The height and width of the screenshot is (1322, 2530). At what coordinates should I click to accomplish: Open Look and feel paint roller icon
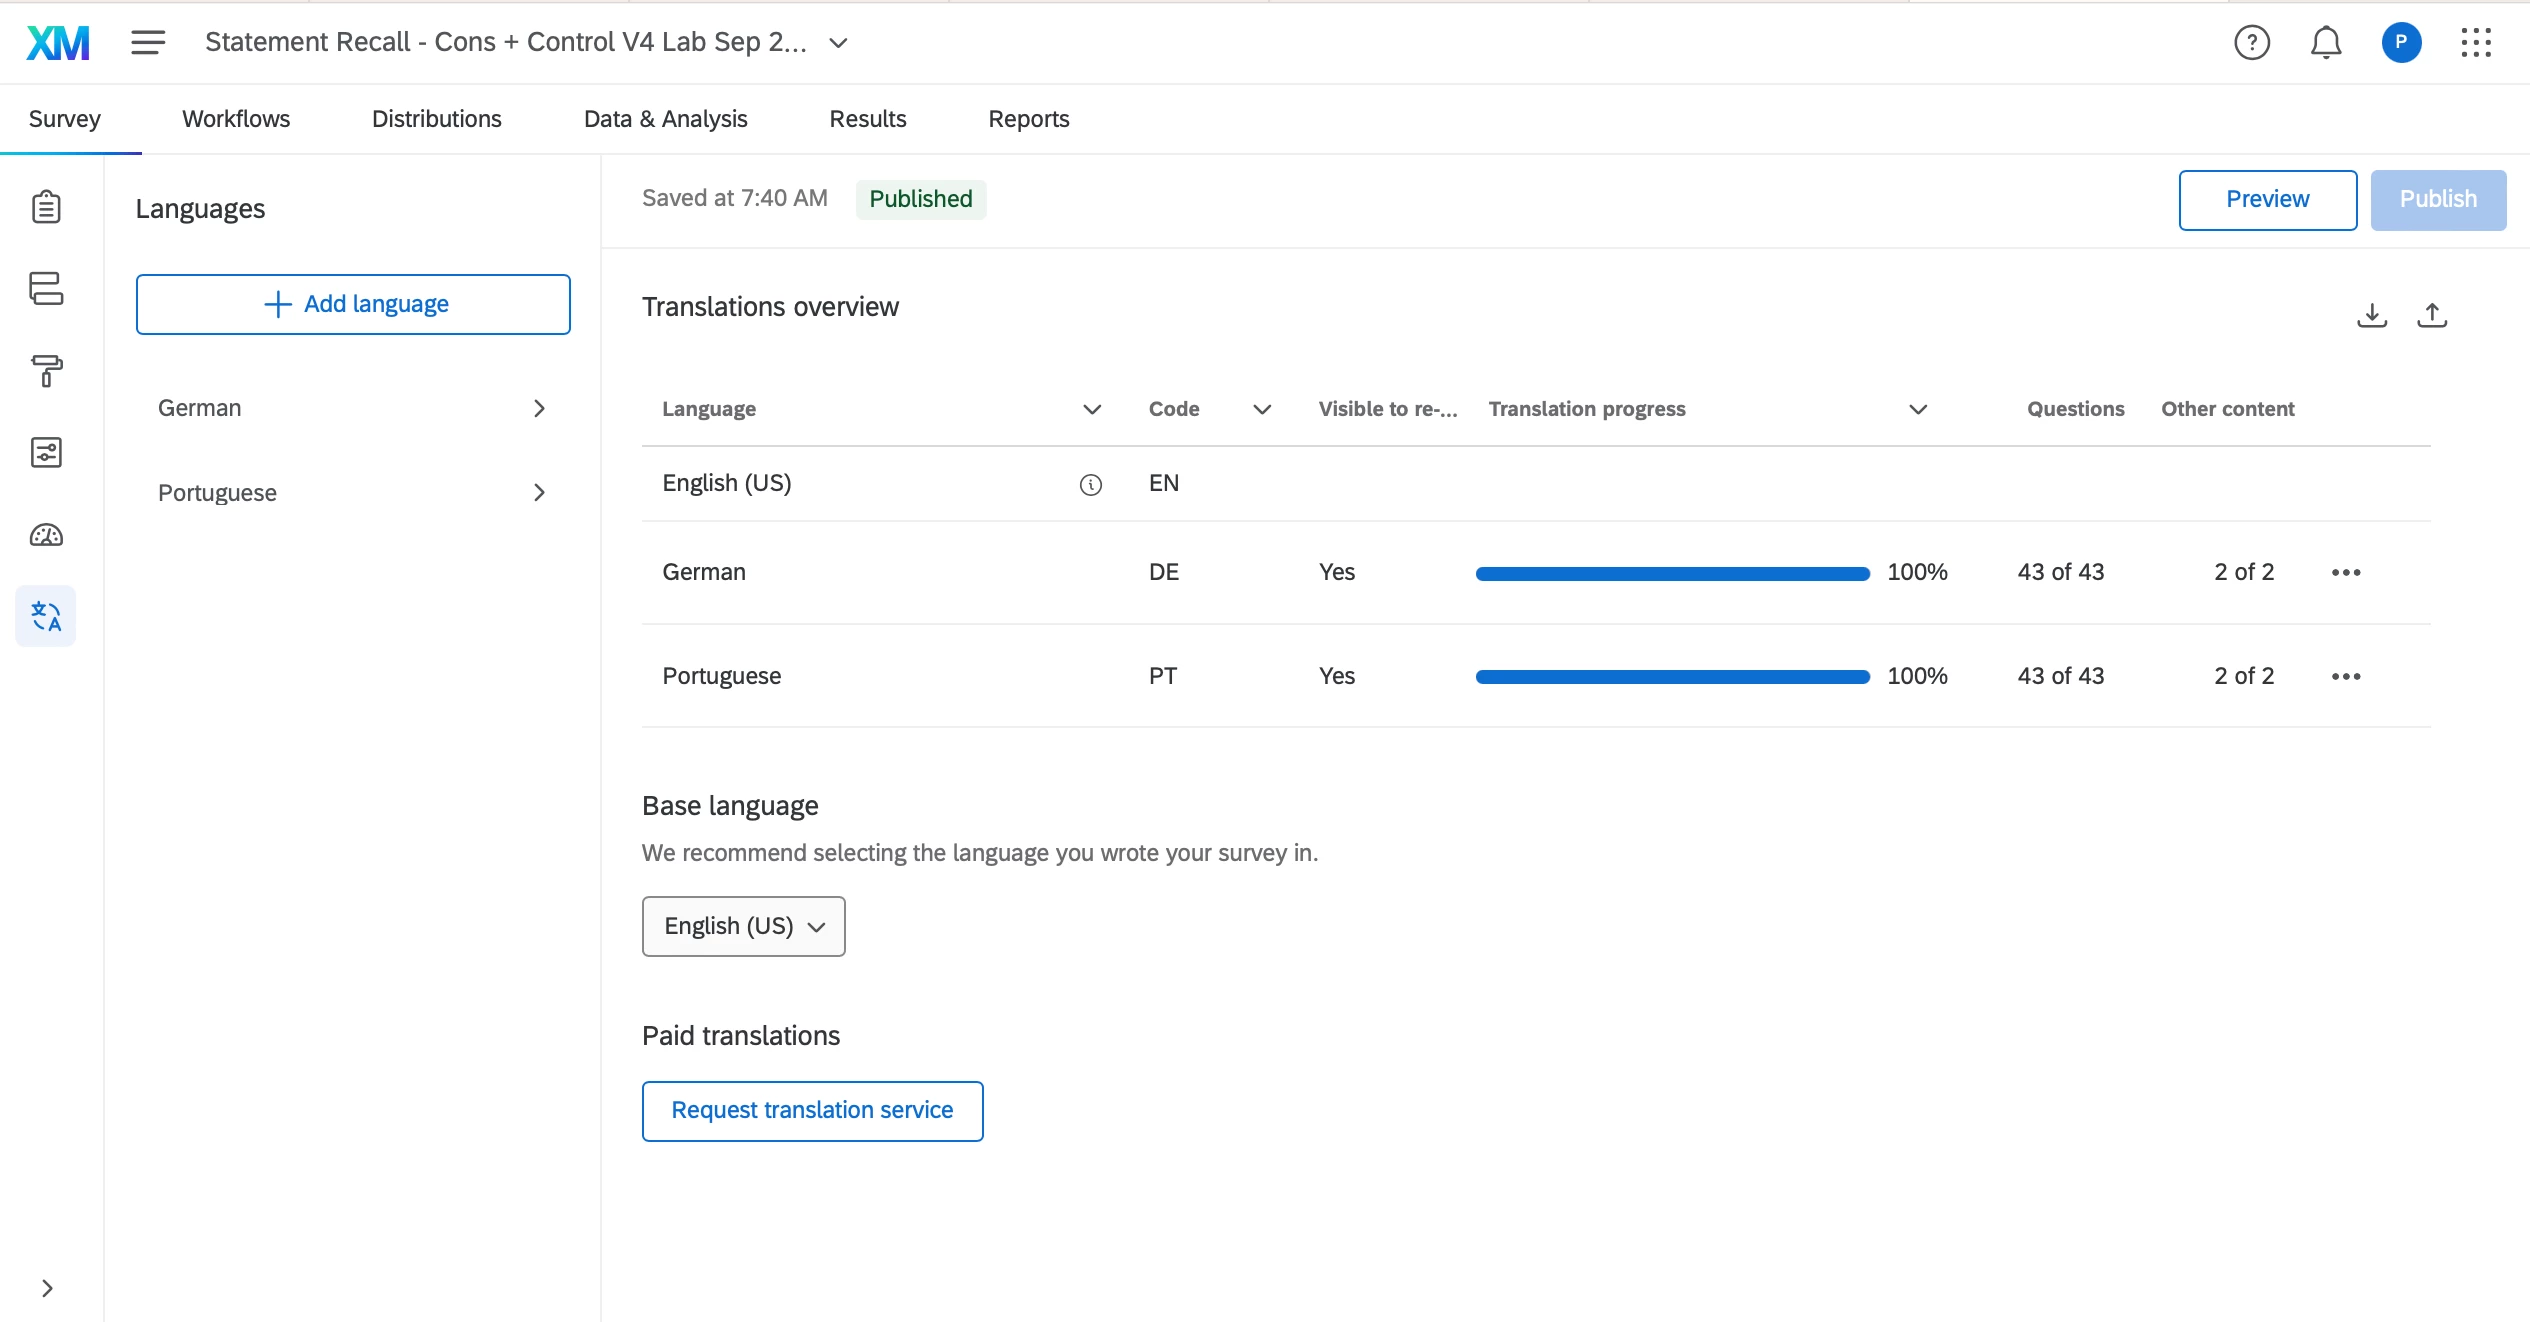[x=46, y=371]
